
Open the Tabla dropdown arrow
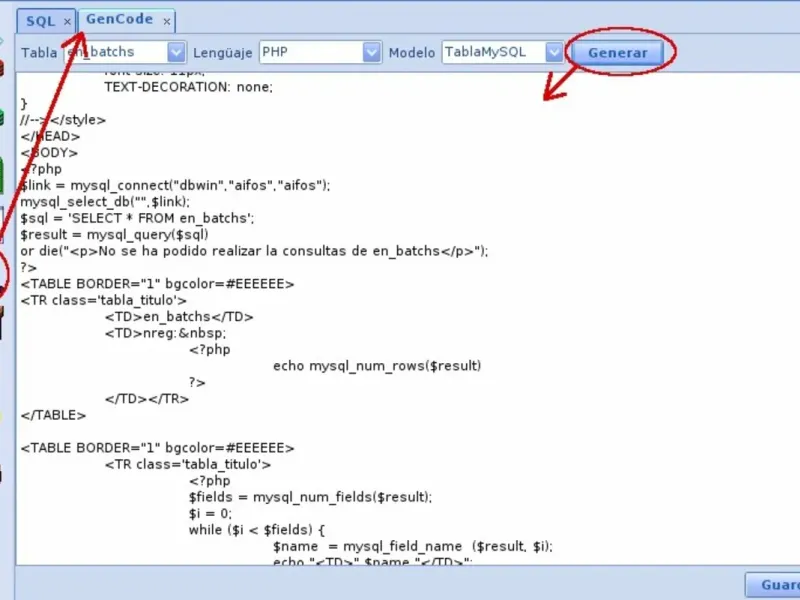tap(176, 52)
